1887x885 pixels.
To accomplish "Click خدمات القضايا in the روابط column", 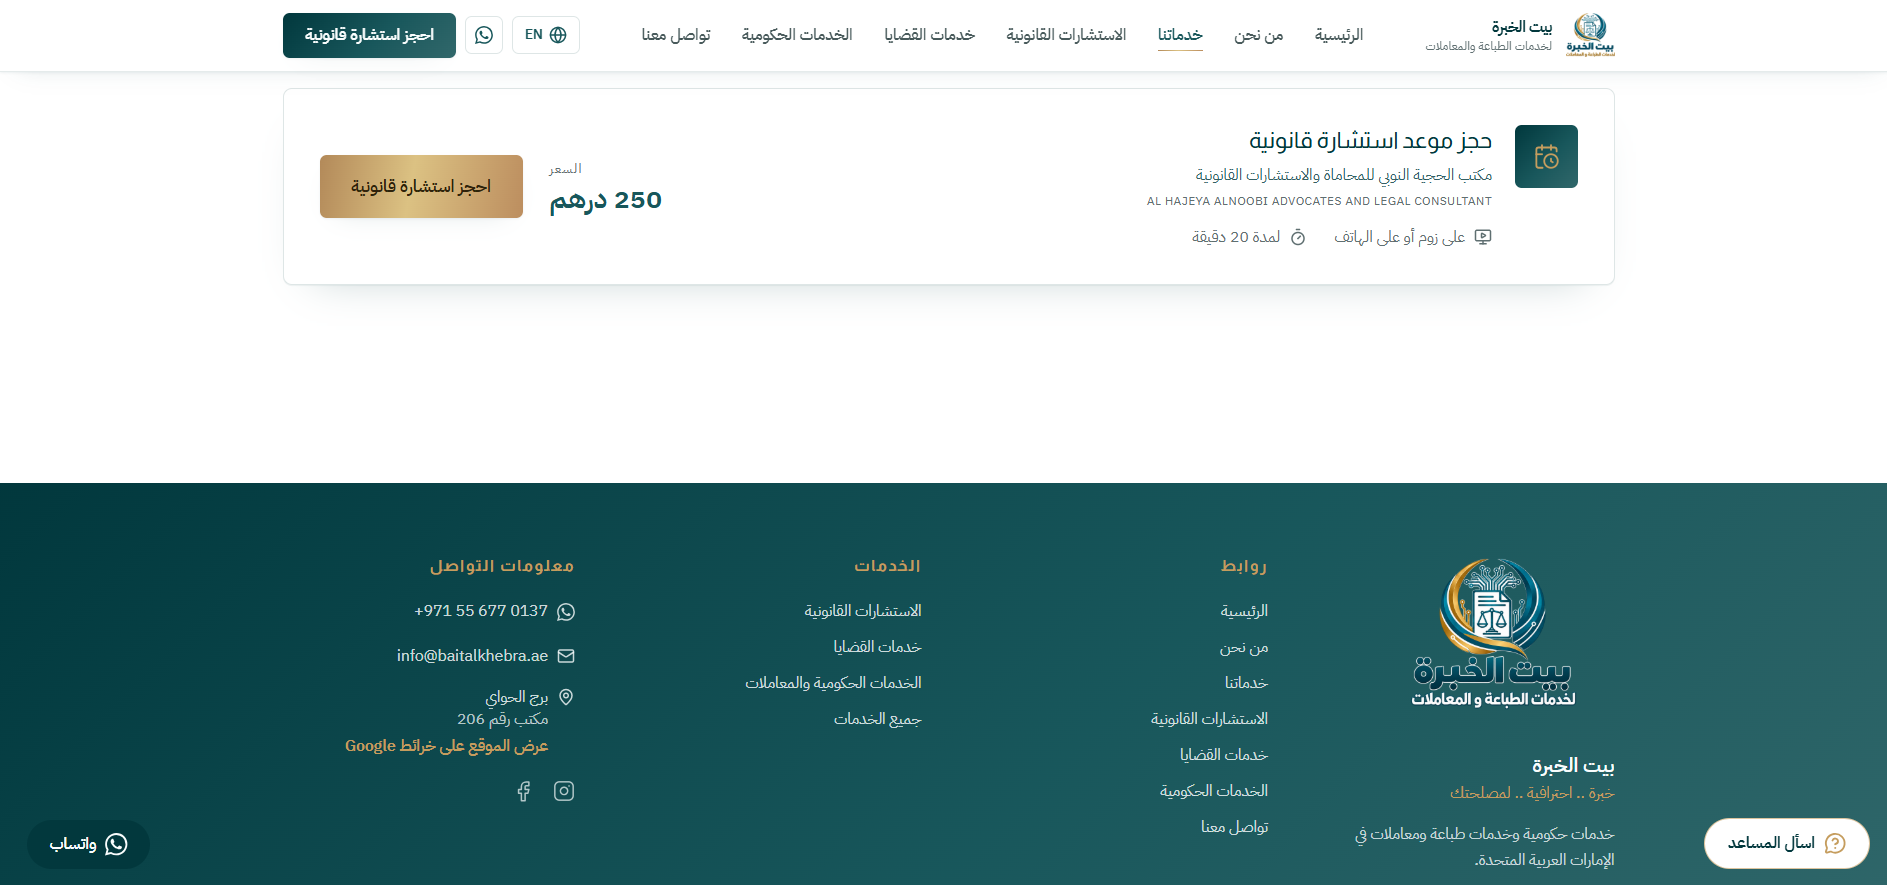I will (x=1224, y=755).
